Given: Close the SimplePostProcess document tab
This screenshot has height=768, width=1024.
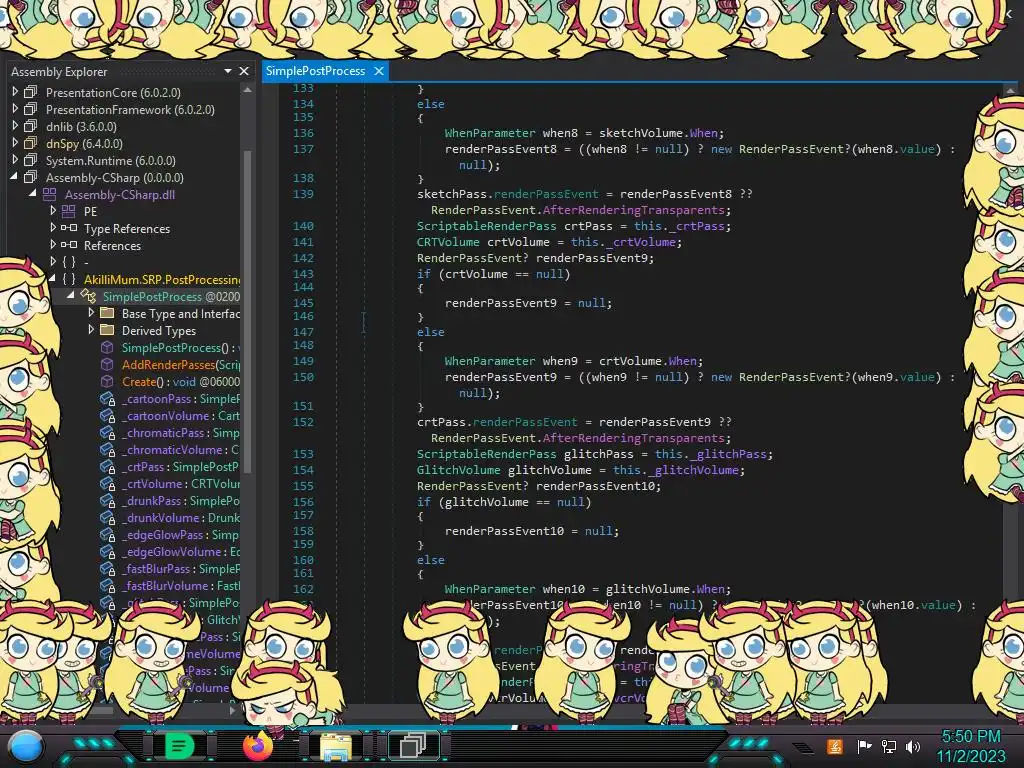Looking at the screenshot, I should (379, 71).
